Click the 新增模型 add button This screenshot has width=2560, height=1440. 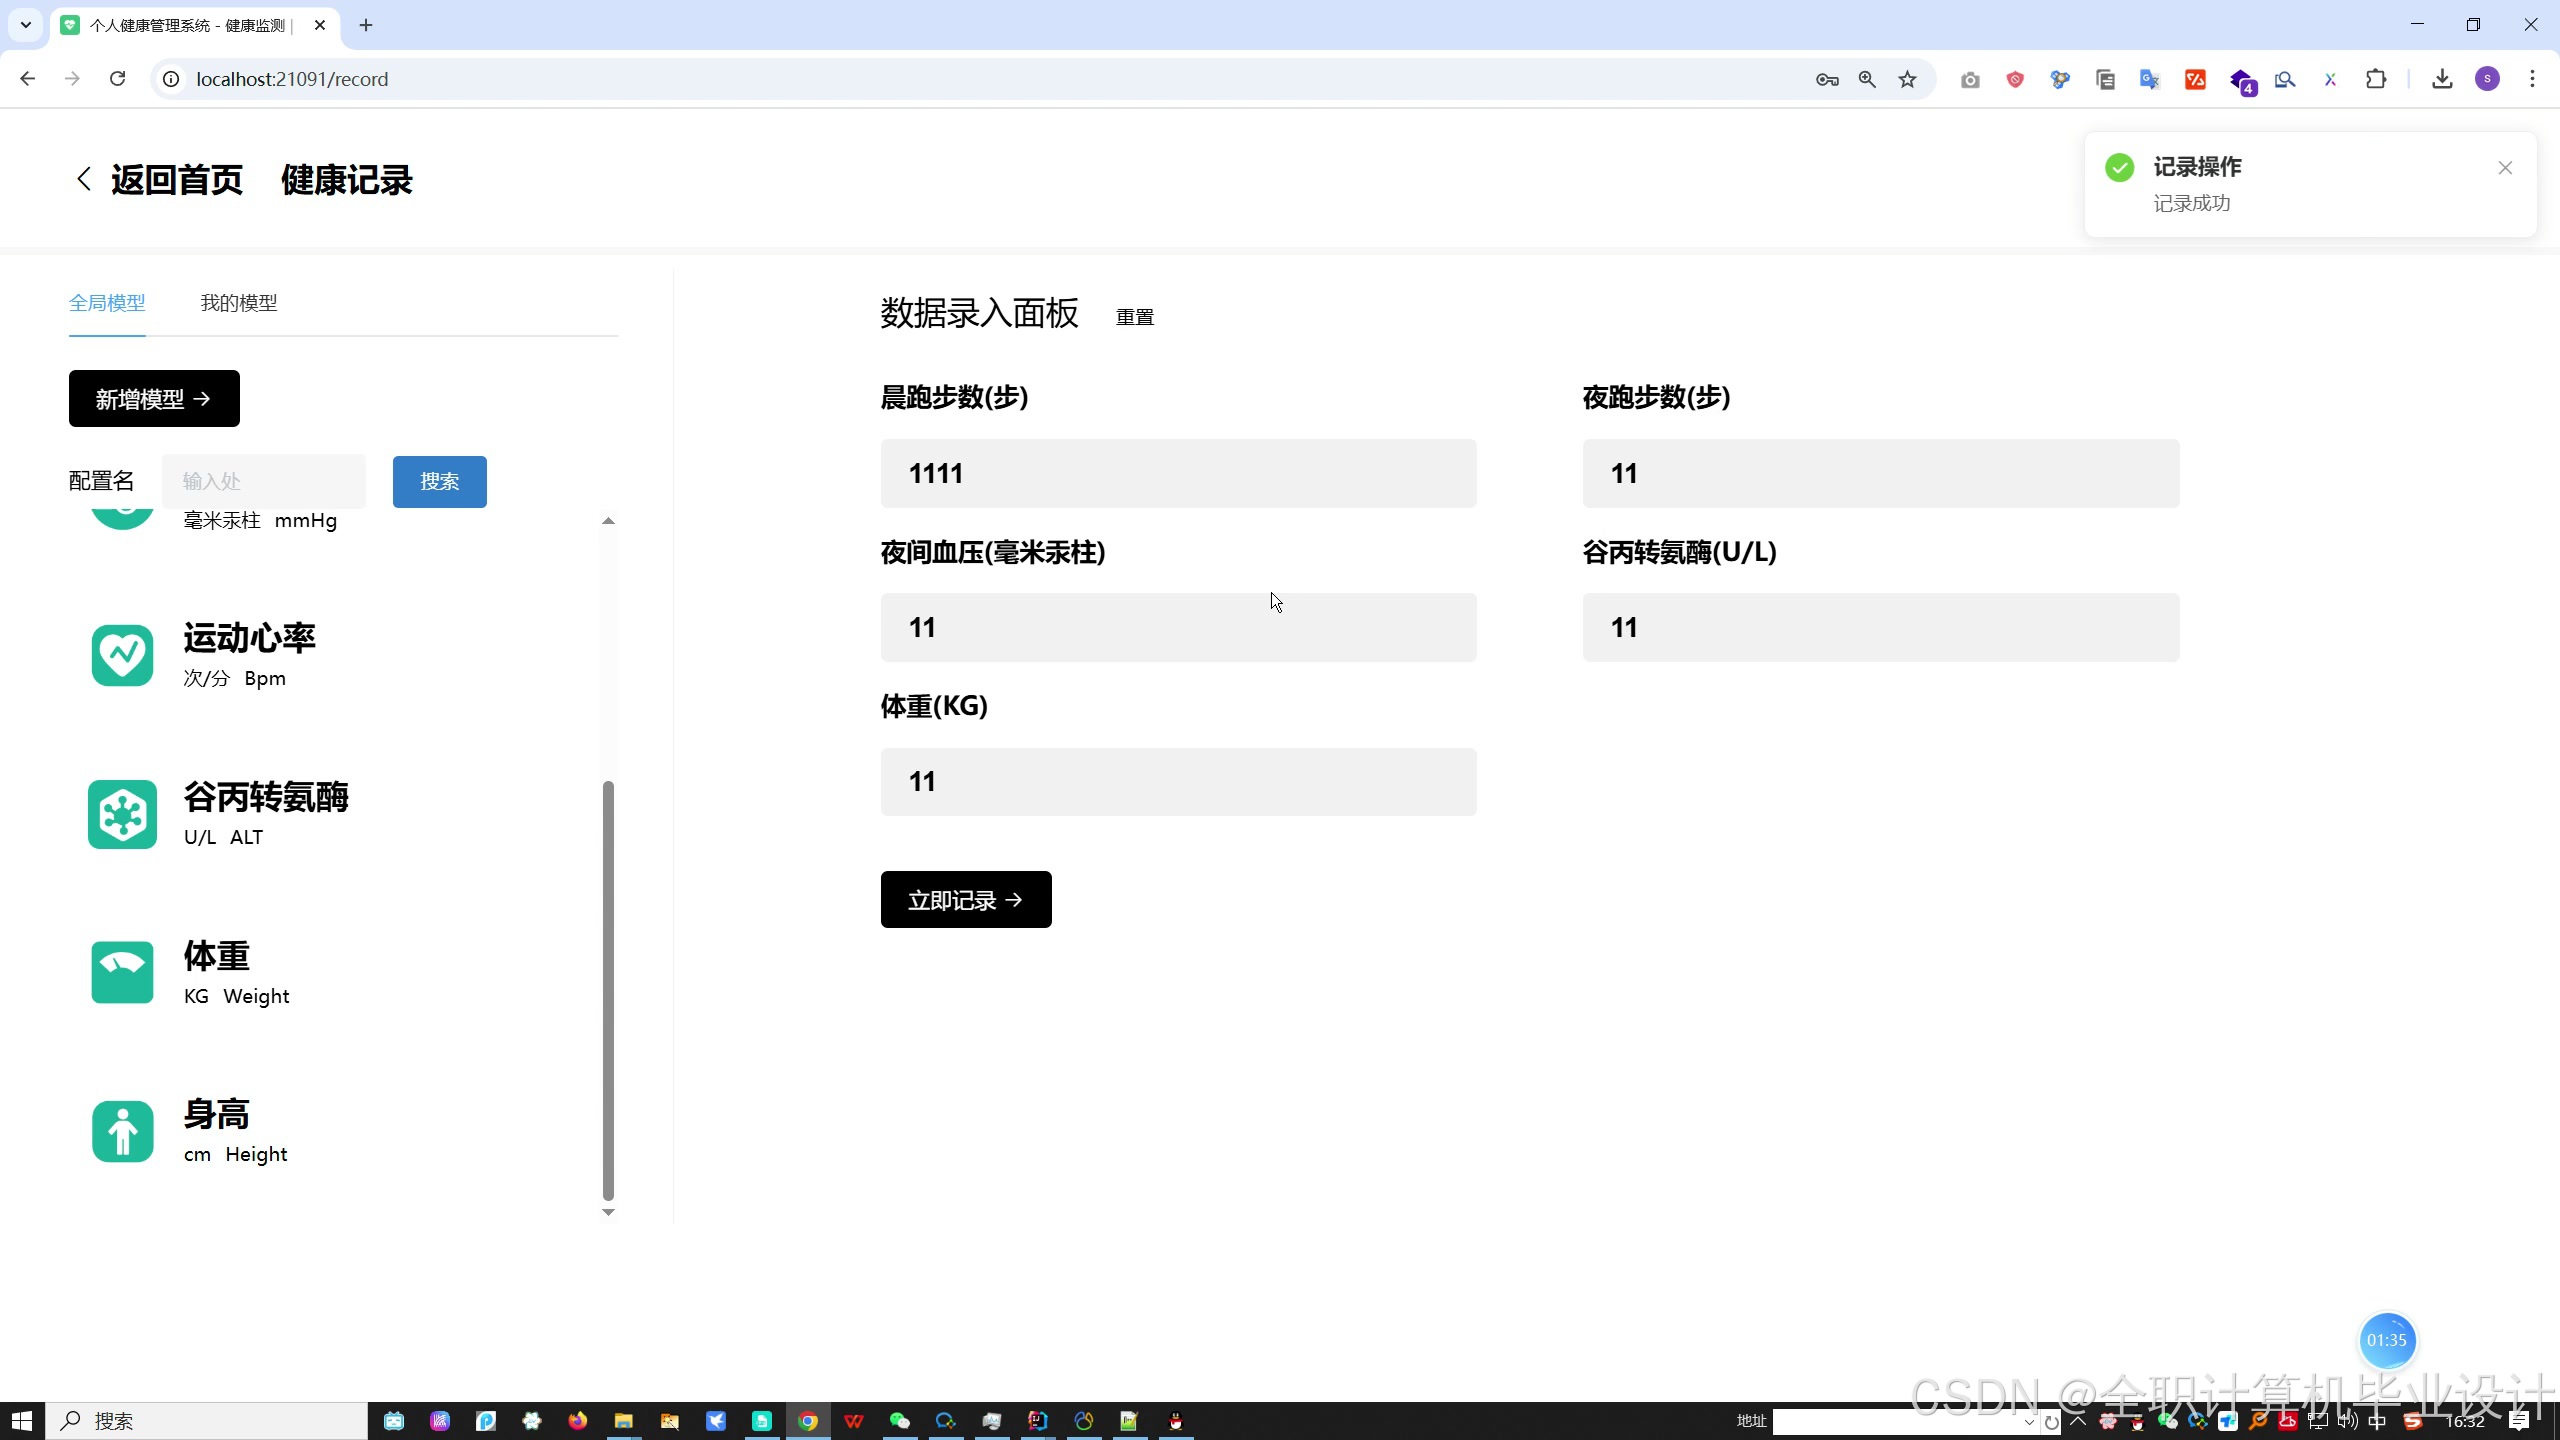pyautogui.click(x=154, y=399)
